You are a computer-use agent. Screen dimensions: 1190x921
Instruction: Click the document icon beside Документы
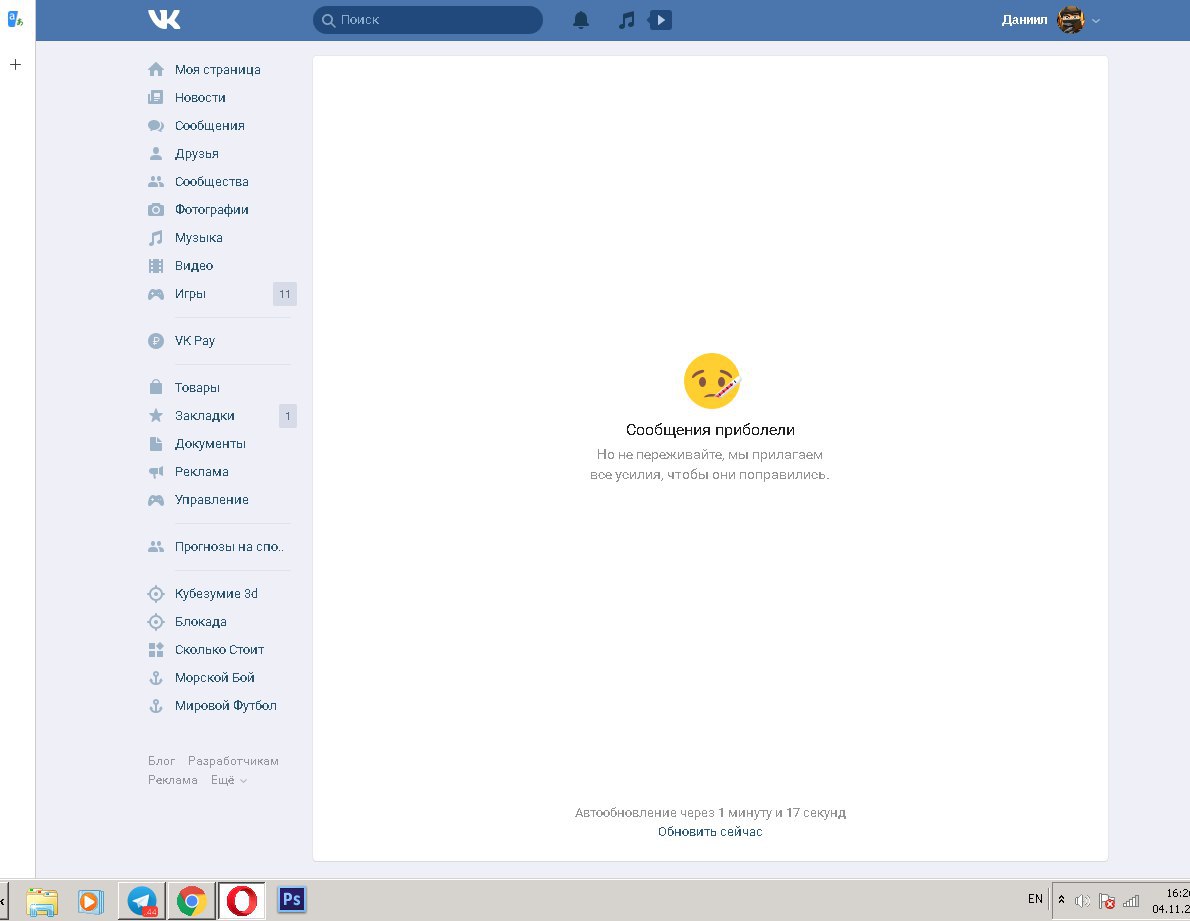[x=156, y=443]
